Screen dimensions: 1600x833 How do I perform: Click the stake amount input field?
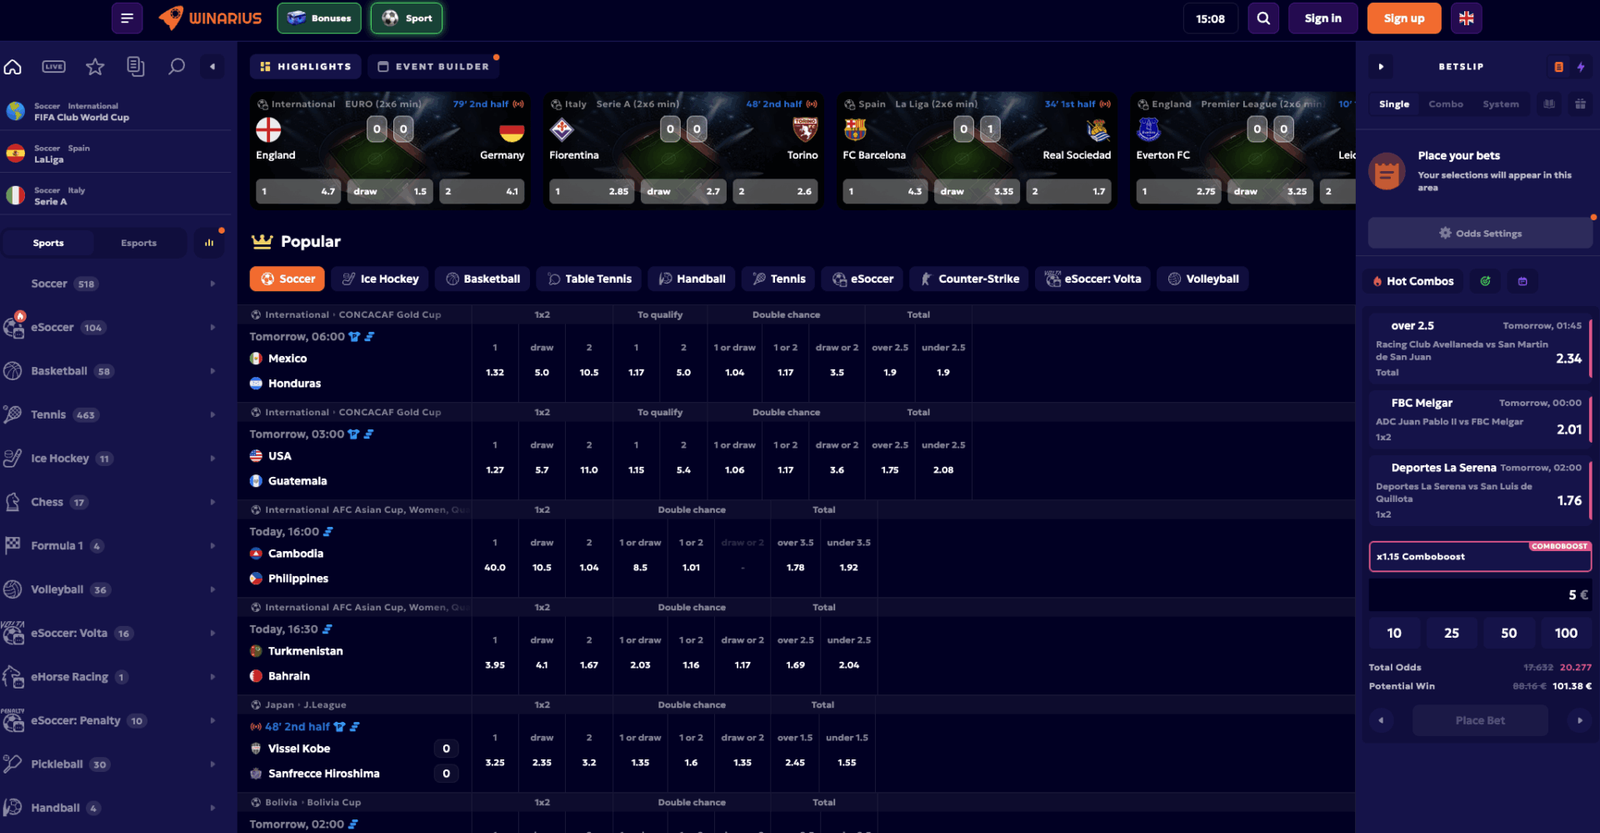pyautogui.click(x=1479, y=595)
